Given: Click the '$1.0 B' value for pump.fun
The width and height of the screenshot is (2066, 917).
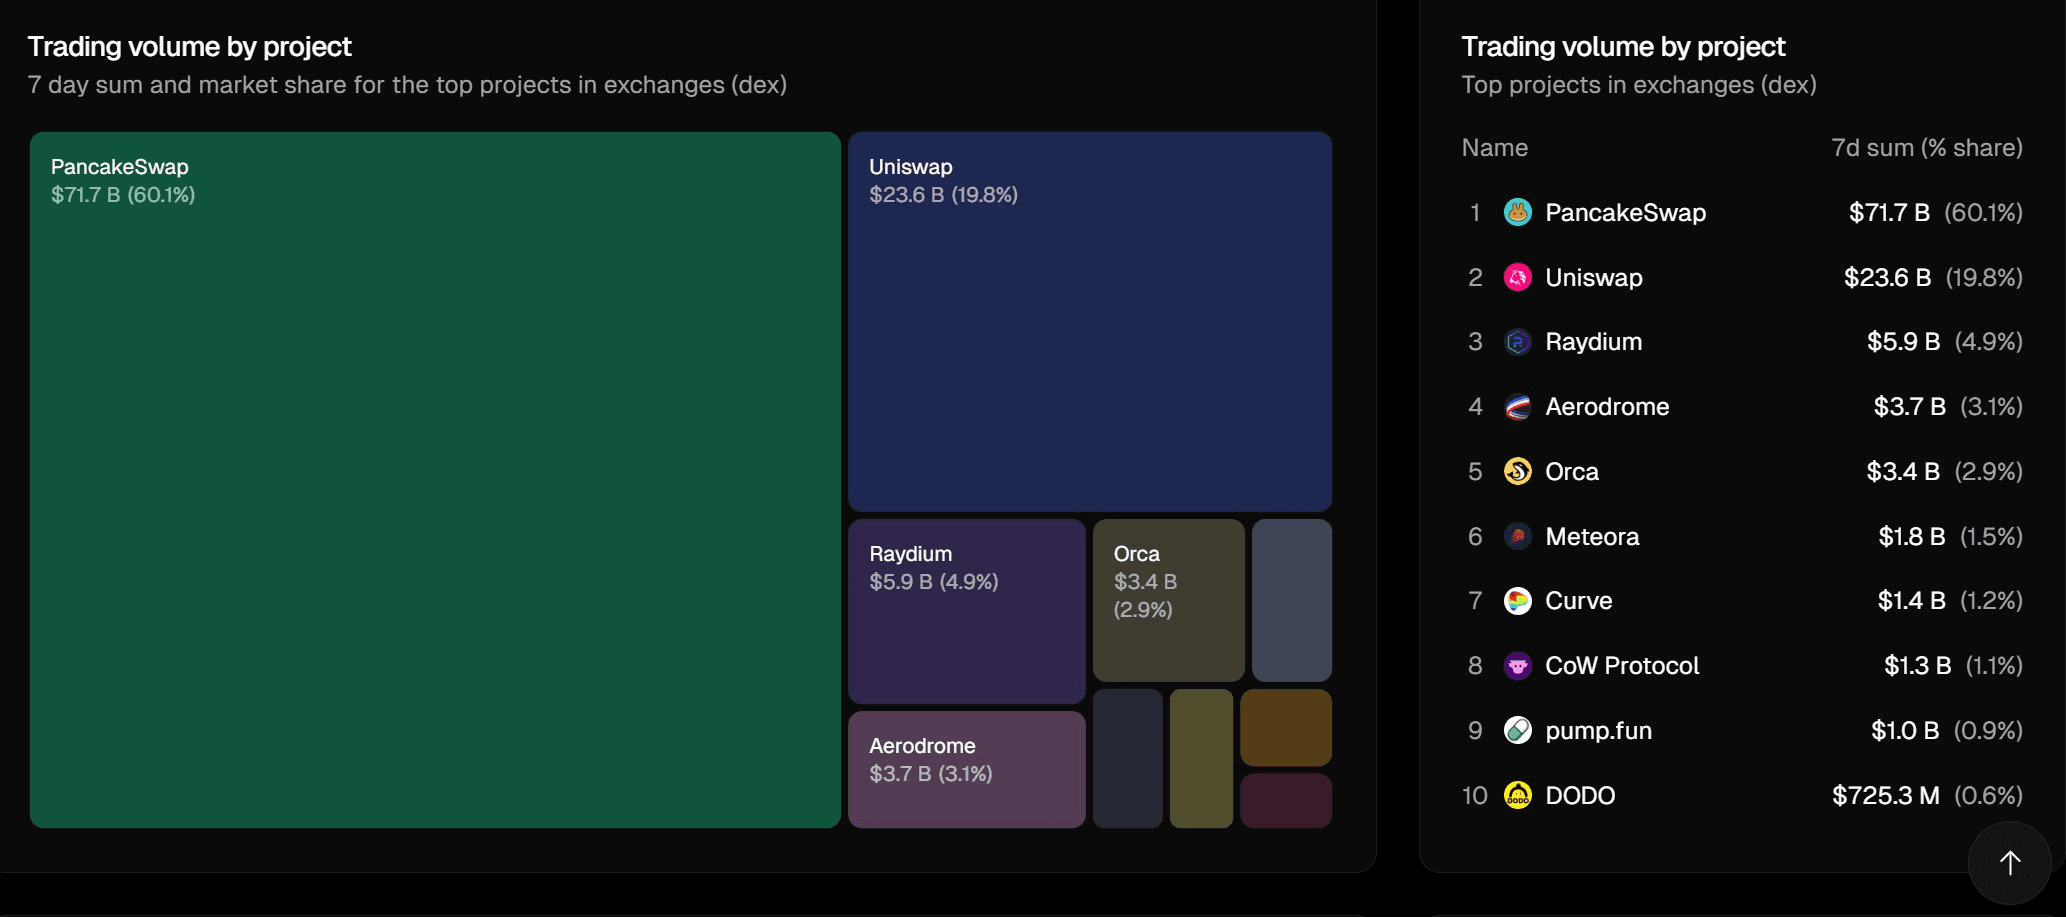Looking at the screenshot, I should coord(1905,731).
